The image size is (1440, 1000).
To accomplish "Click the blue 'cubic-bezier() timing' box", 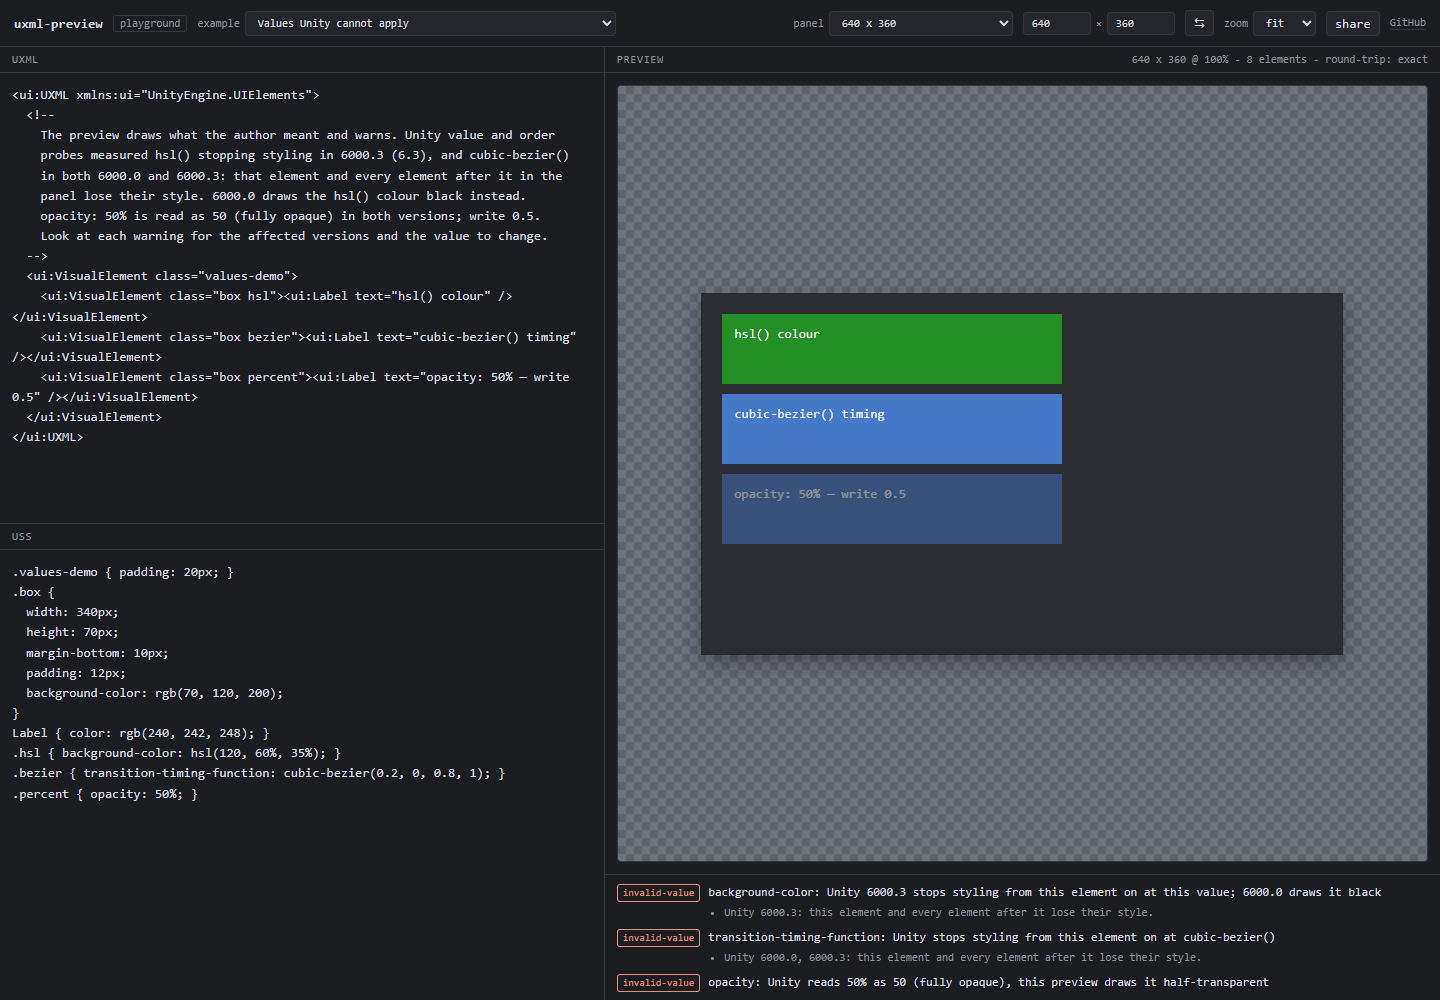I will point(891,429).
